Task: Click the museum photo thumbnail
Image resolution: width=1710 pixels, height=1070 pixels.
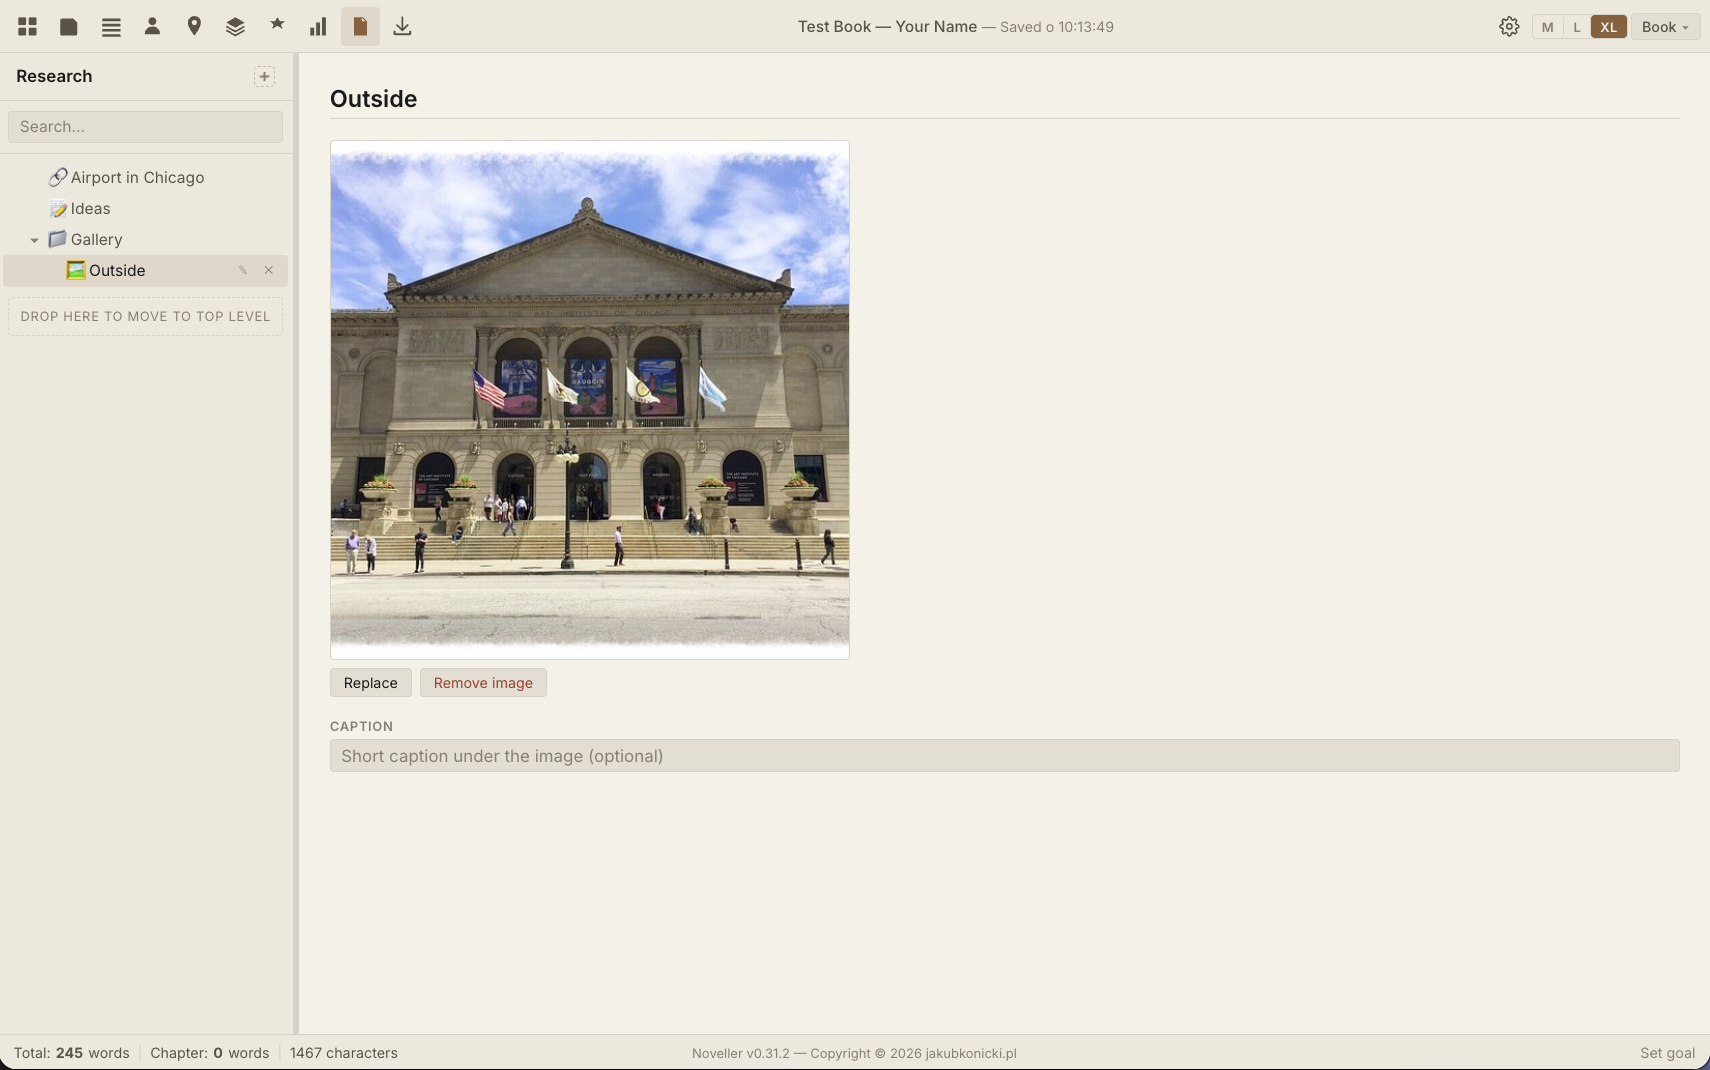Action: point(590,400)
